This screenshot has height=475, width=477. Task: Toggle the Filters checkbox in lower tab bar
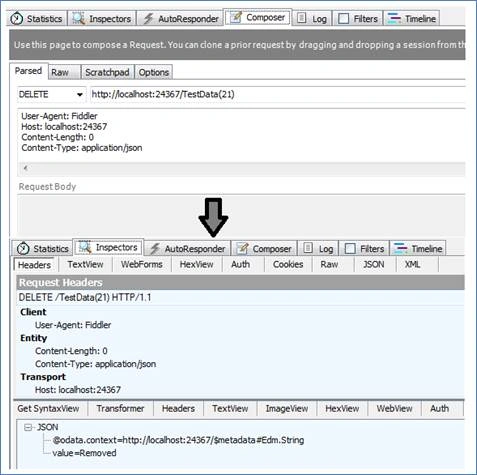coord(350,249)
